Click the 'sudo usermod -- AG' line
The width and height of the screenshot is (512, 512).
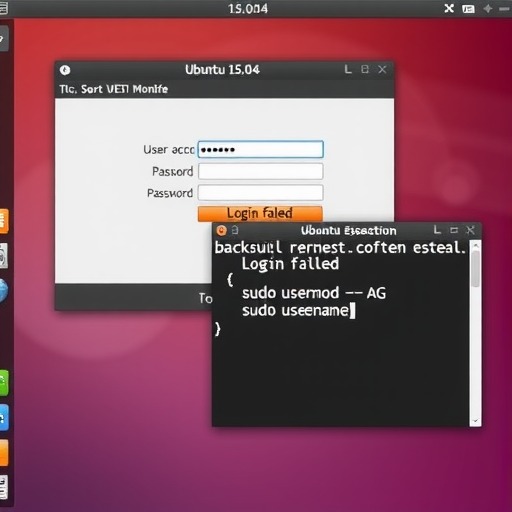point(314,293)
